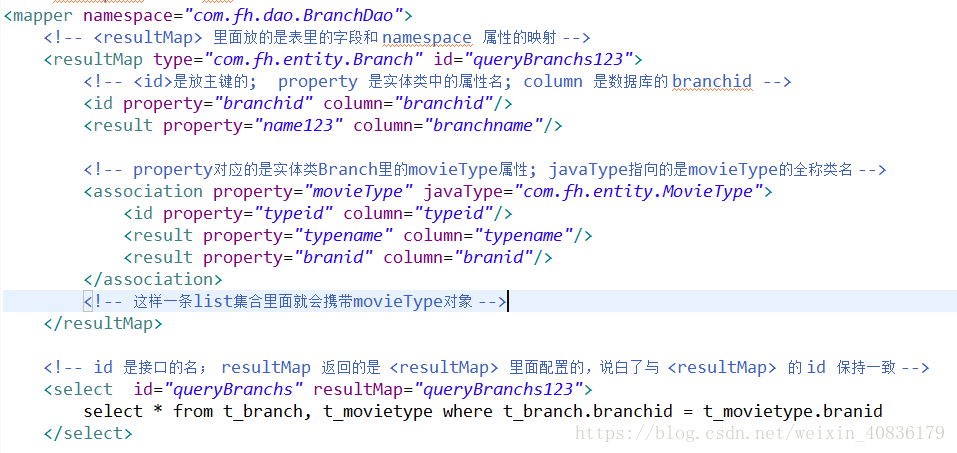Click "t_branch.branchid" in the where clause
Viewport: 957px width, 453px height.
[x=588, y=411]
